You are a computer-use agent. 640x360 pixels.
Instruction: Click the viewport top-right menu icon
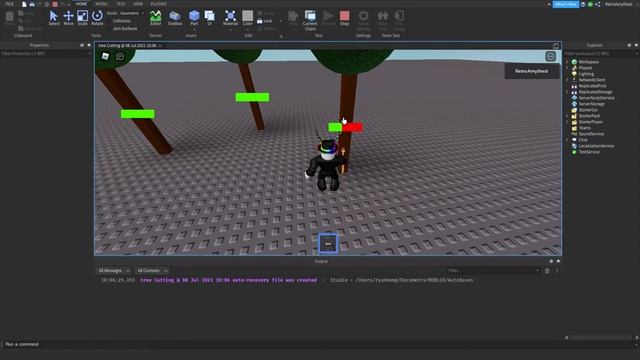[x=550, y=56]
